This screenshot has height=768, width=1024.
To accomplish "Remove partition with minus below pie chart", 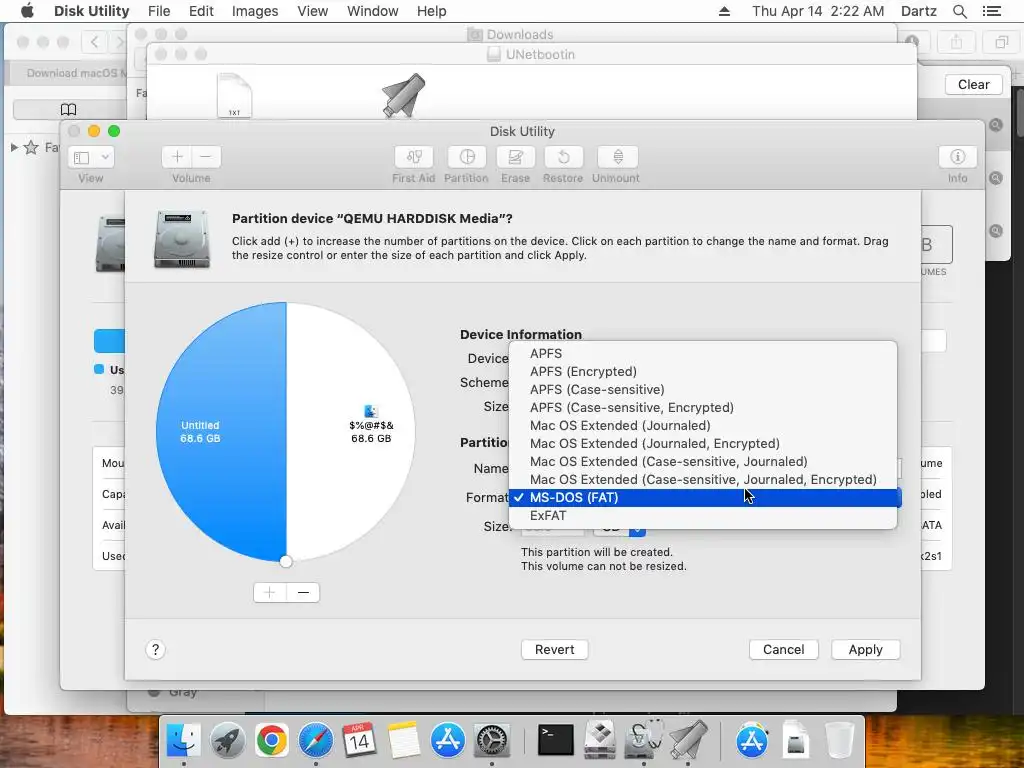I will [x=303, y=592].
